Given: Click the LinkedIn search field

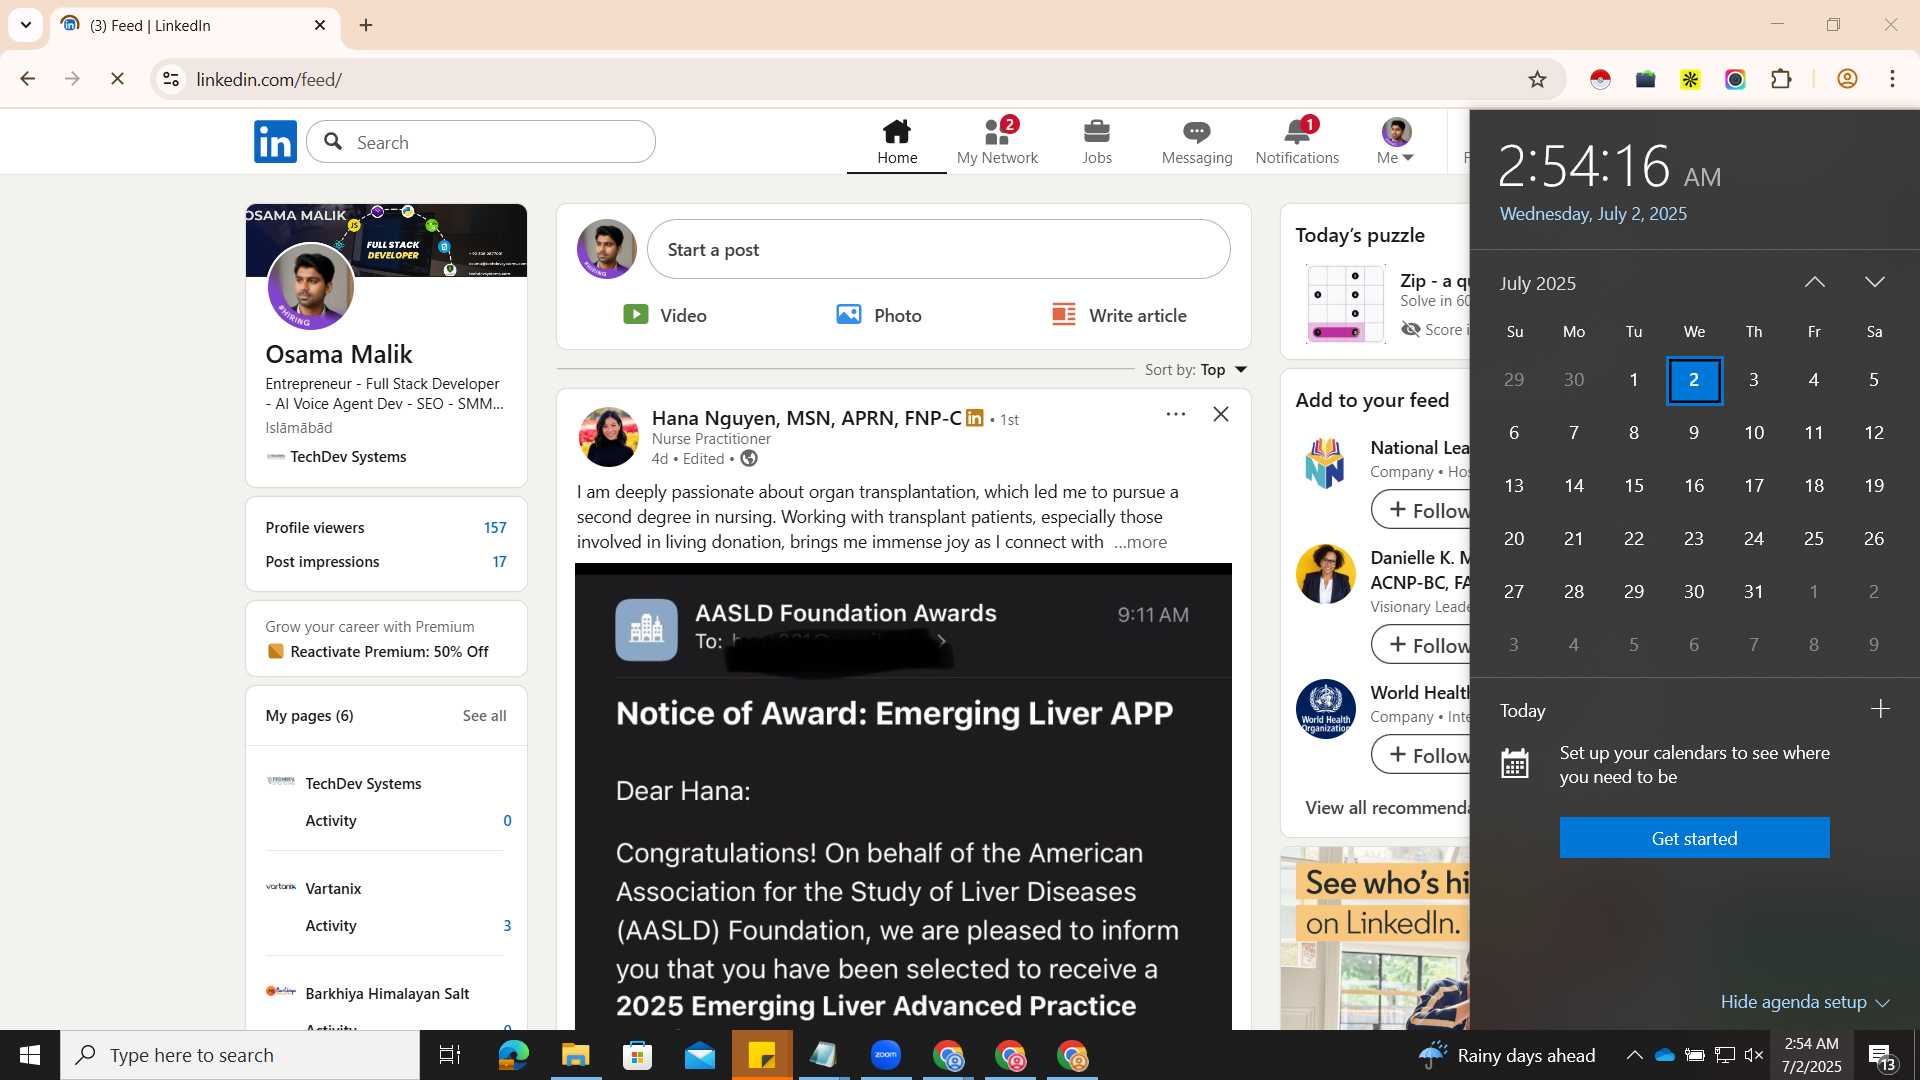Looking at the screenshot, I should [x=481, y=142].
